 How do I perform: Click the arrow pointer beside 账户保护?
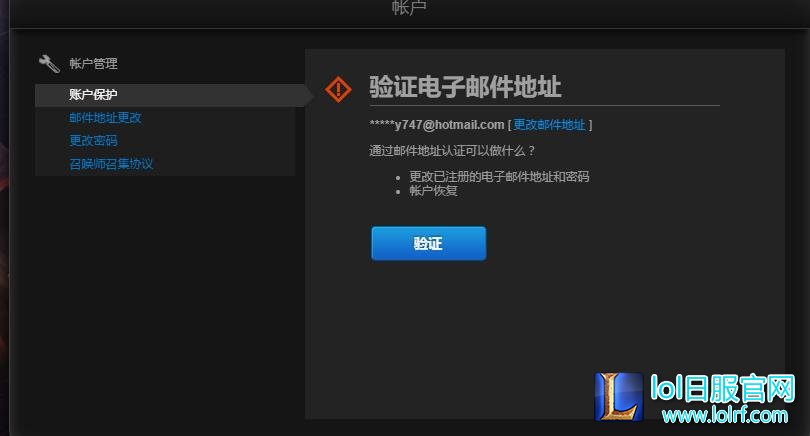[x=306, y=95]
